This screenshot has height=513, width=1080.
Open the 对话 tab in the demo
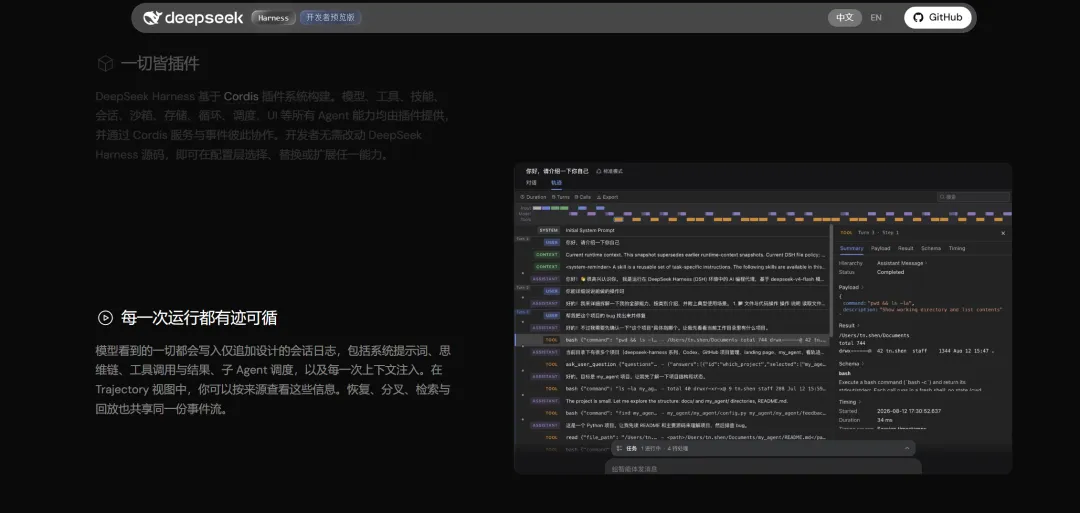click(x=531, y=183)
